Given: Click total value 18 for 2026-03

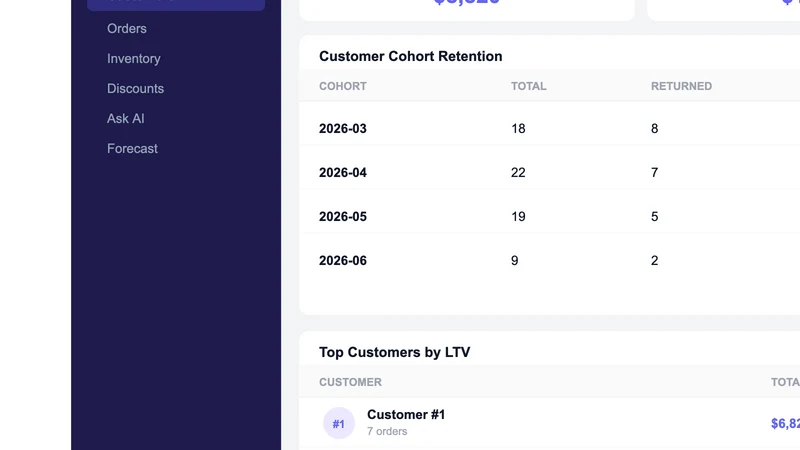Looking at the screenshot, I should click(518, 129).
